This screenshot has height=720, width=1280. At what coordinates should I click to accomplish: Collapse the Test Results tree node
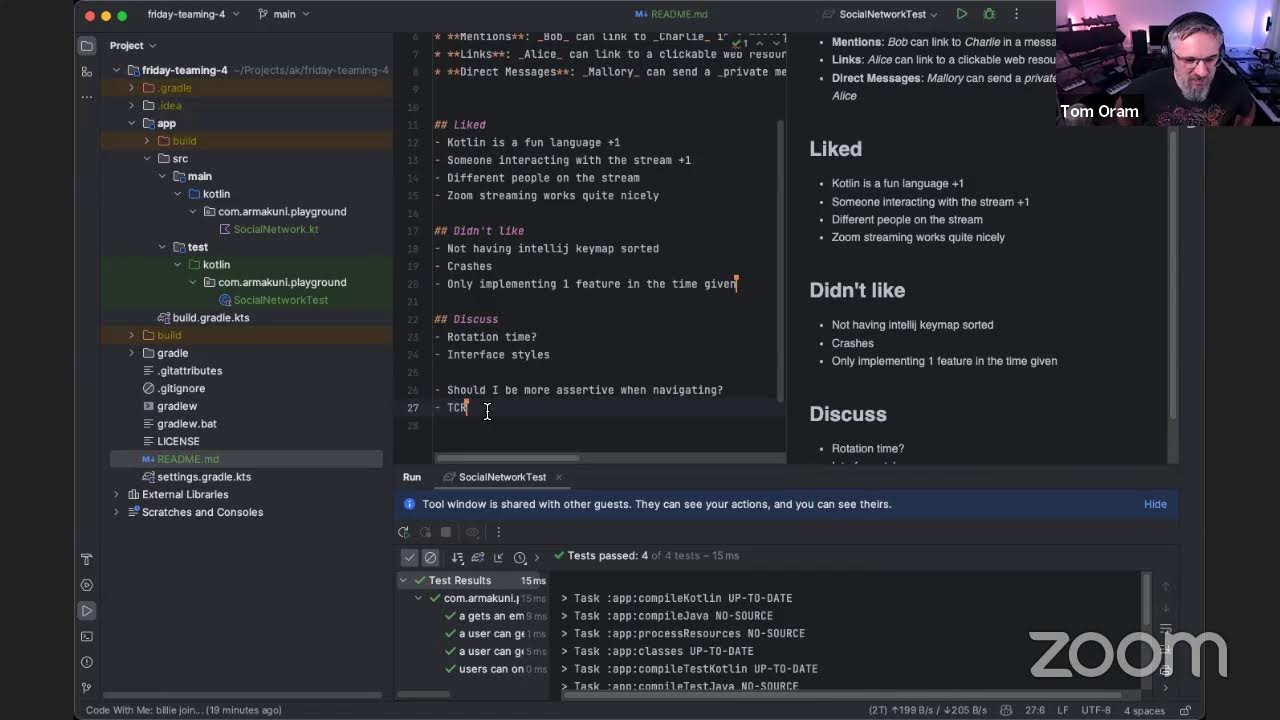pos(404,580)
